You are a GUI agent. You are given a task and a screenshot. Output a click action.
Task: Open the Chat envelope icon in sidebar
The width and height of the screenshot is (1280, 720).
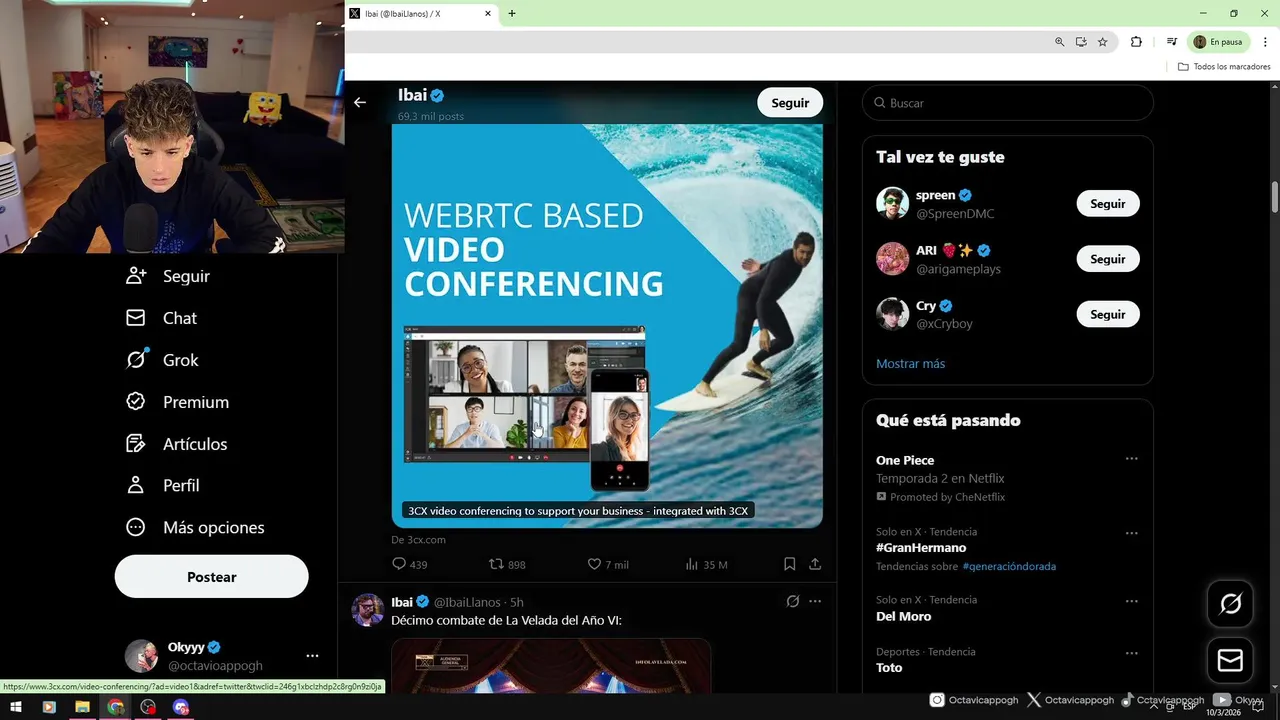click(136, 318)
